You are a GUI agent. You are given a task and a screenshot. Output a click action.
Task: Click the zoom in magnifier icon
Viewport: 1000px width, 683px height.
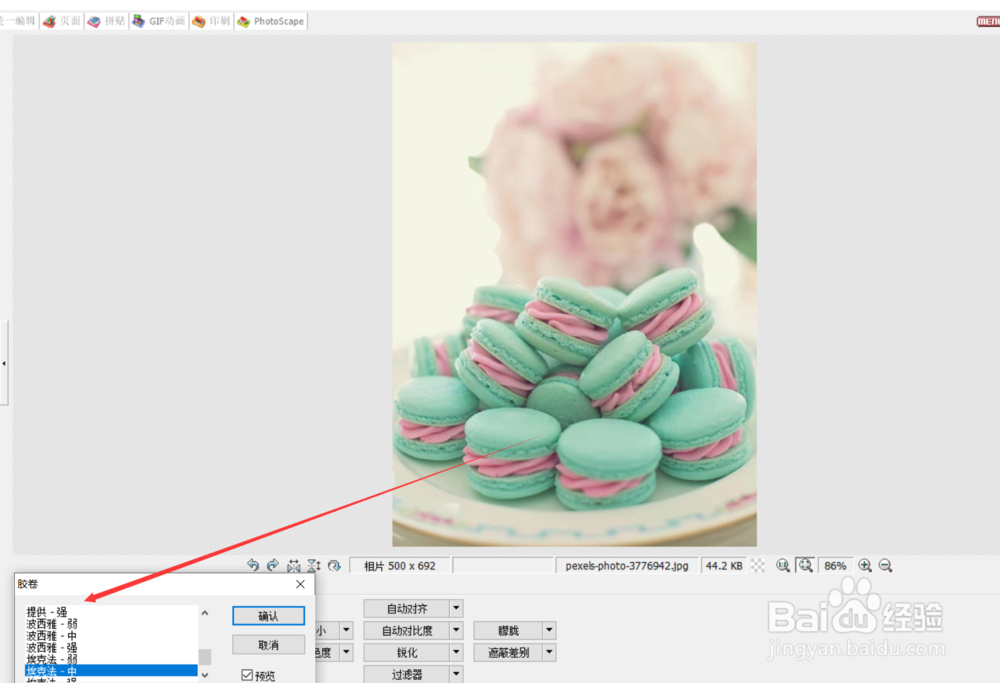point(865,565)
